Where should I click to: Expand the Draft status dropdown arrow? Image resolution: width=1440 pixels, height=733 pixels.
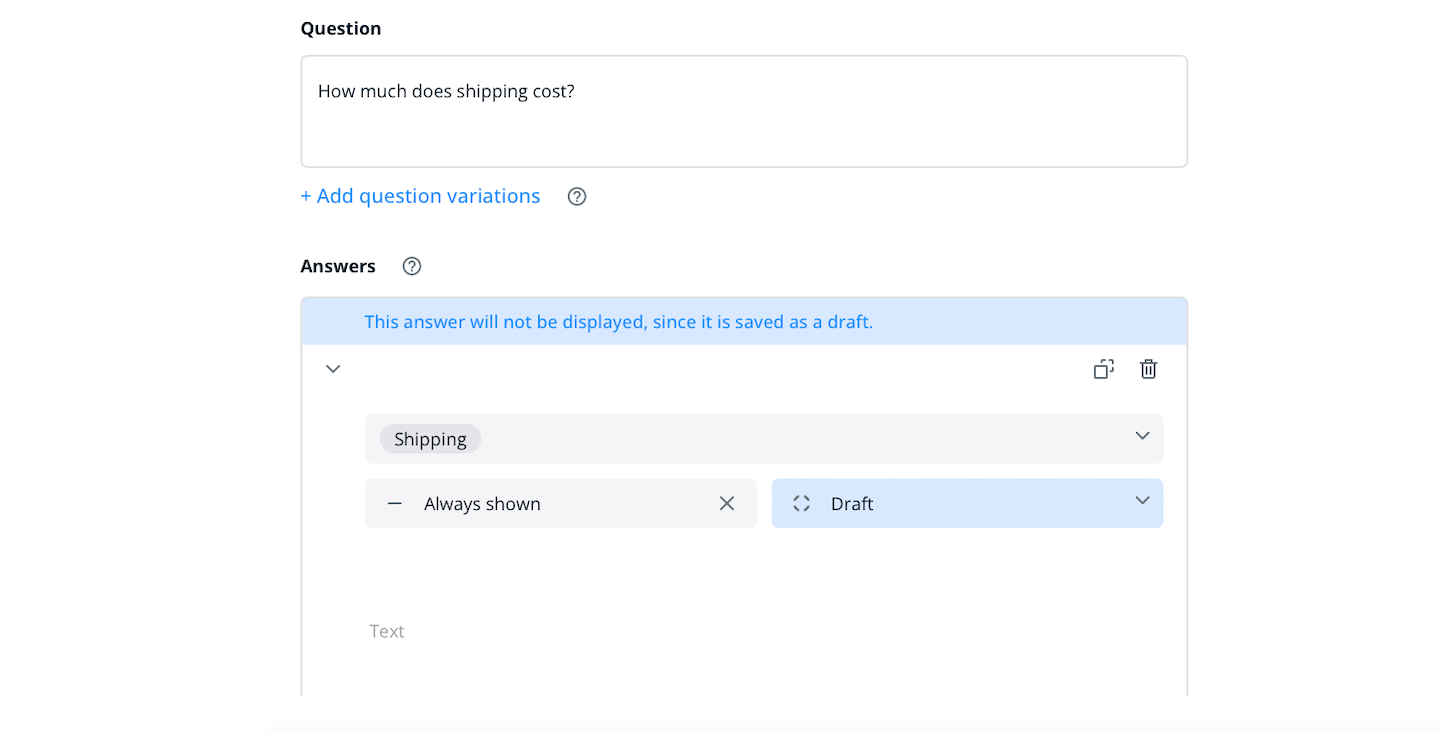[1142, 501]
